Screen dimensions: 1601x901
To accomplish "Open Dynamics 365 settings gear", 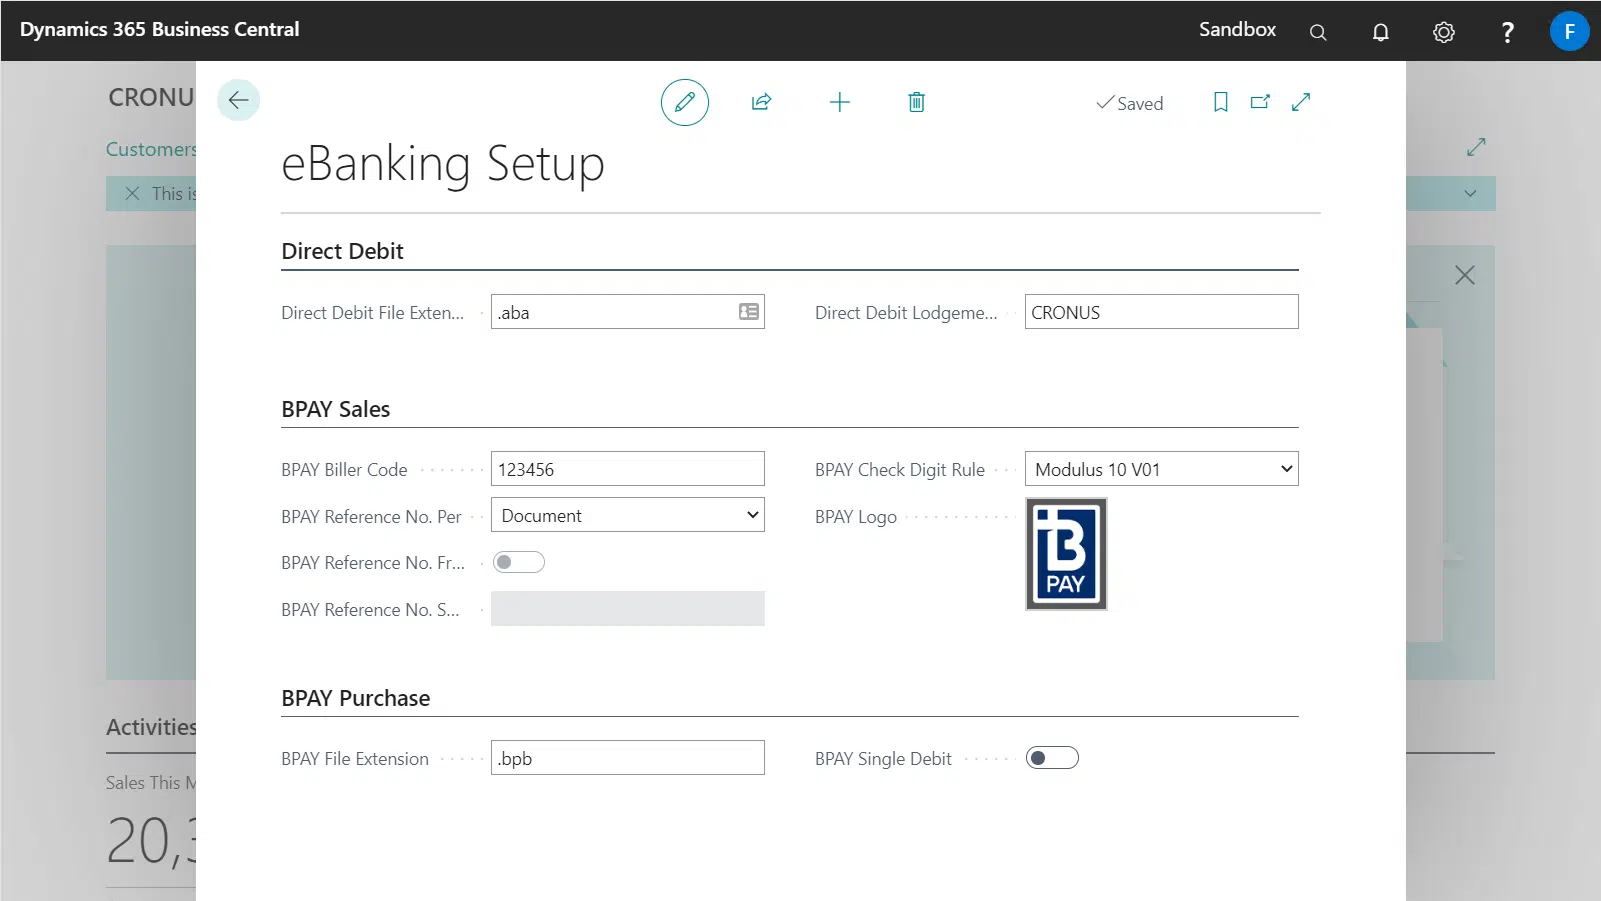I will 1444,31.
